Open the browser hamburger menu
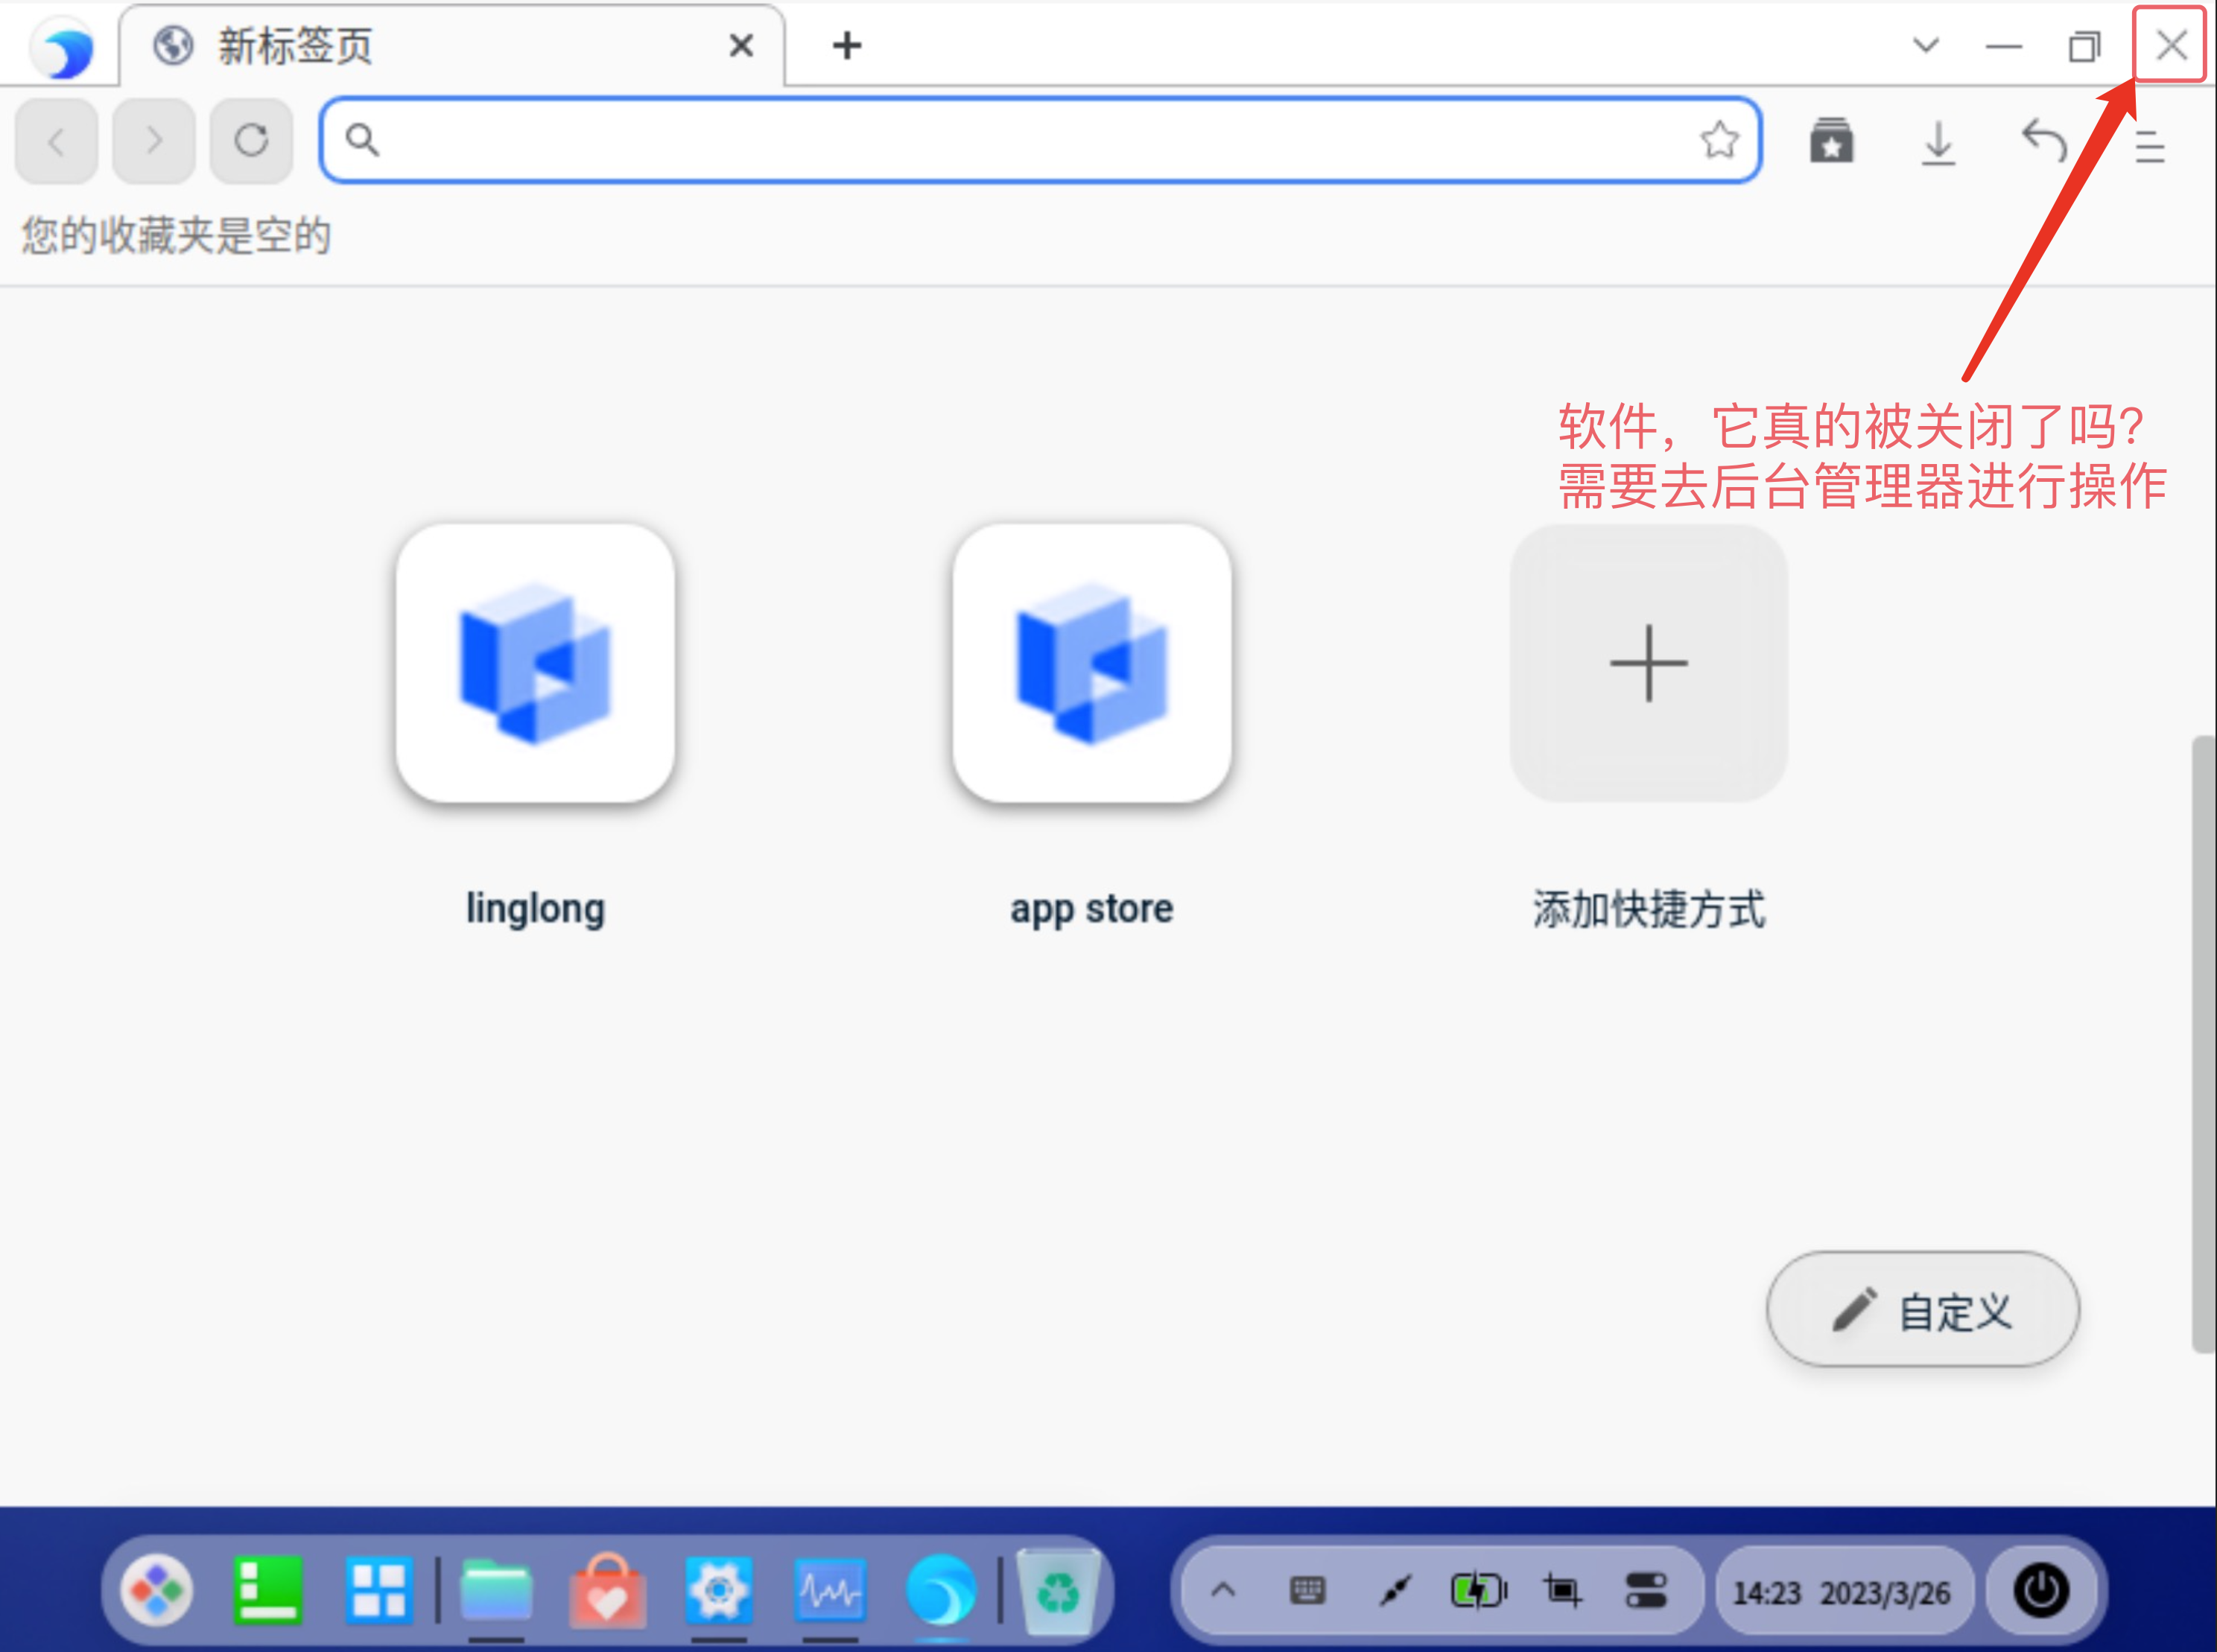The image size is (2217, 1652). [x=2149, y=146]
